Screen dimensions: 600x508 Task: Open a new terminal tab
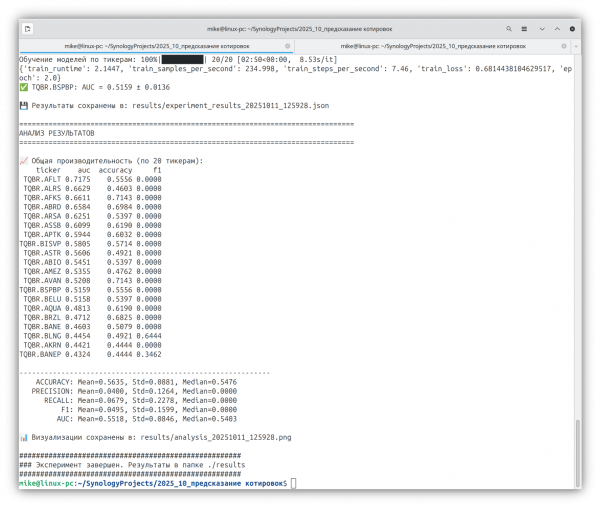[x=26, y=31]
